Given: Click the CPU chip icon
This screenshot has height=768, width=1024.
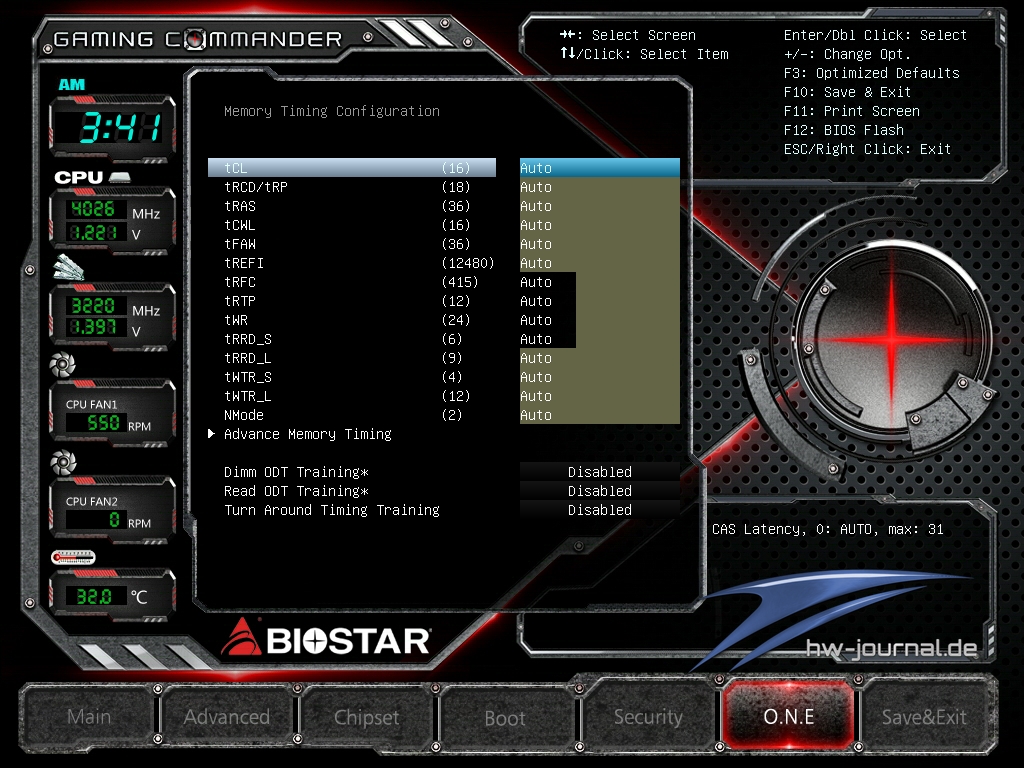Looking at the screenshot, I should [120, 177].
